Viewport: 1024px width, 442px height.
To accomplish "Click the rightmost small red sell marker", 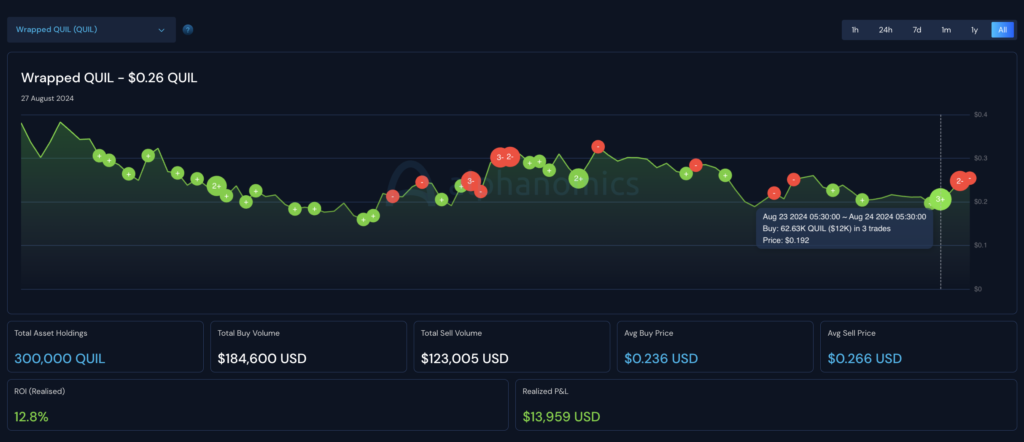I will point(970,178).
